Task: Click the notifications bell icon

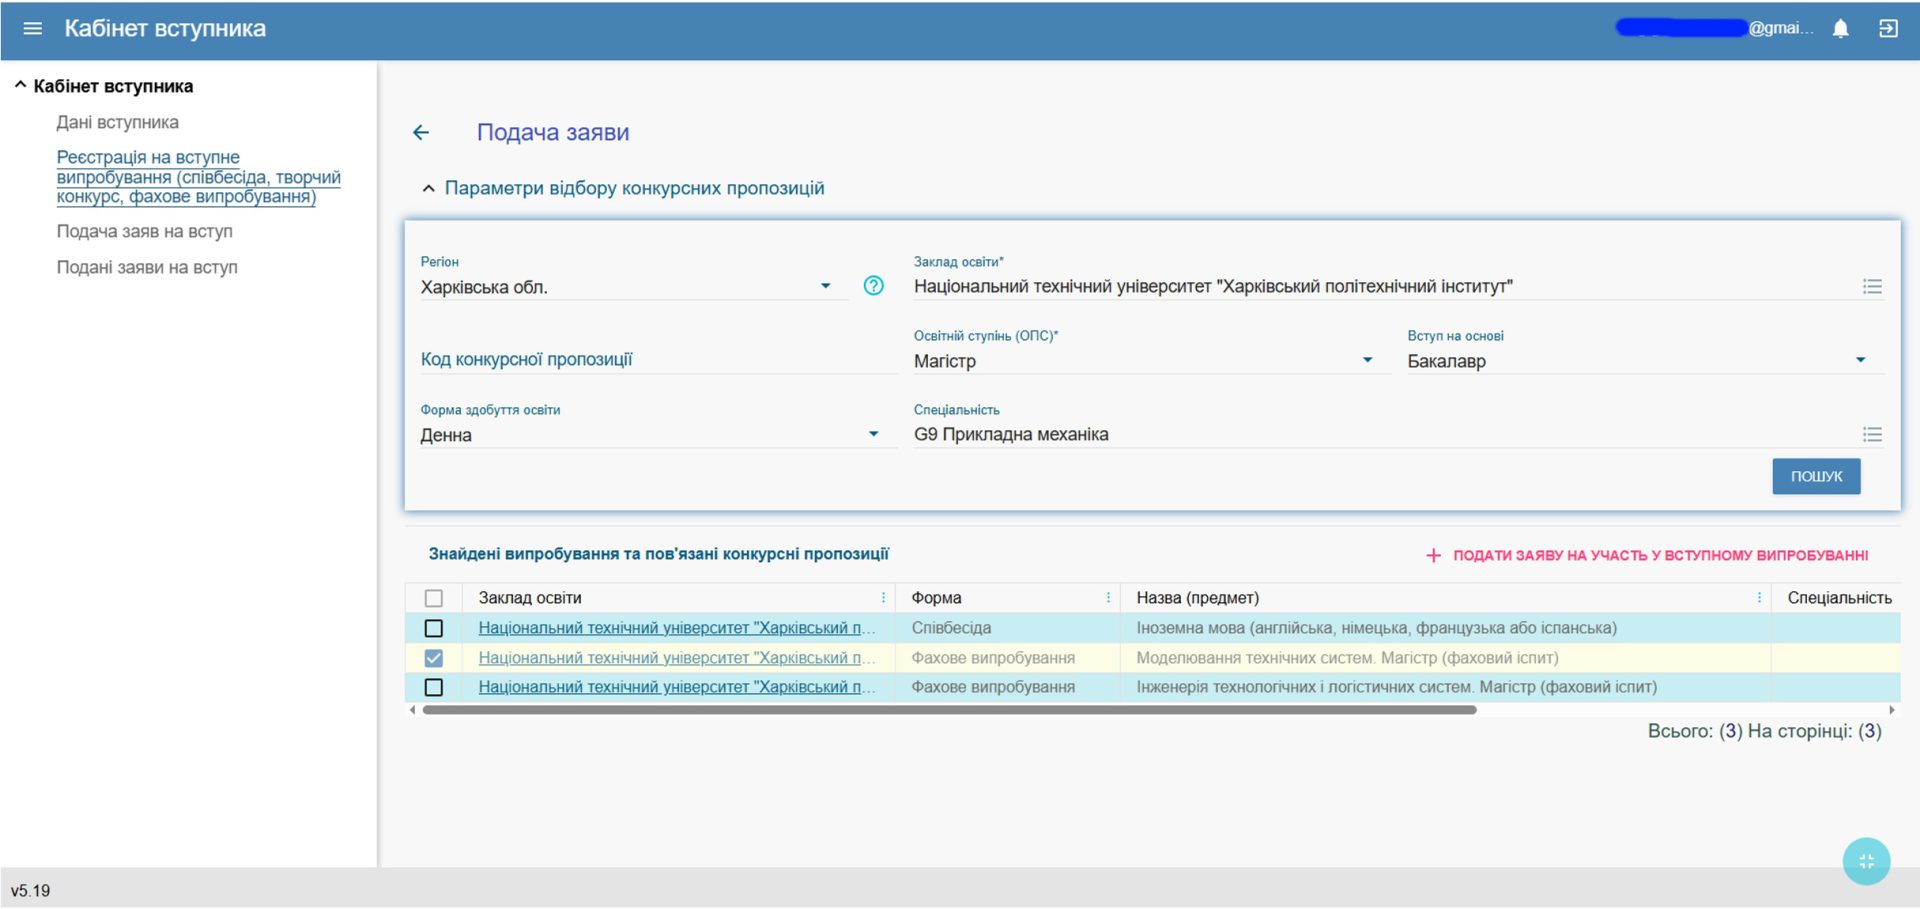Action: pos(1840,29)
